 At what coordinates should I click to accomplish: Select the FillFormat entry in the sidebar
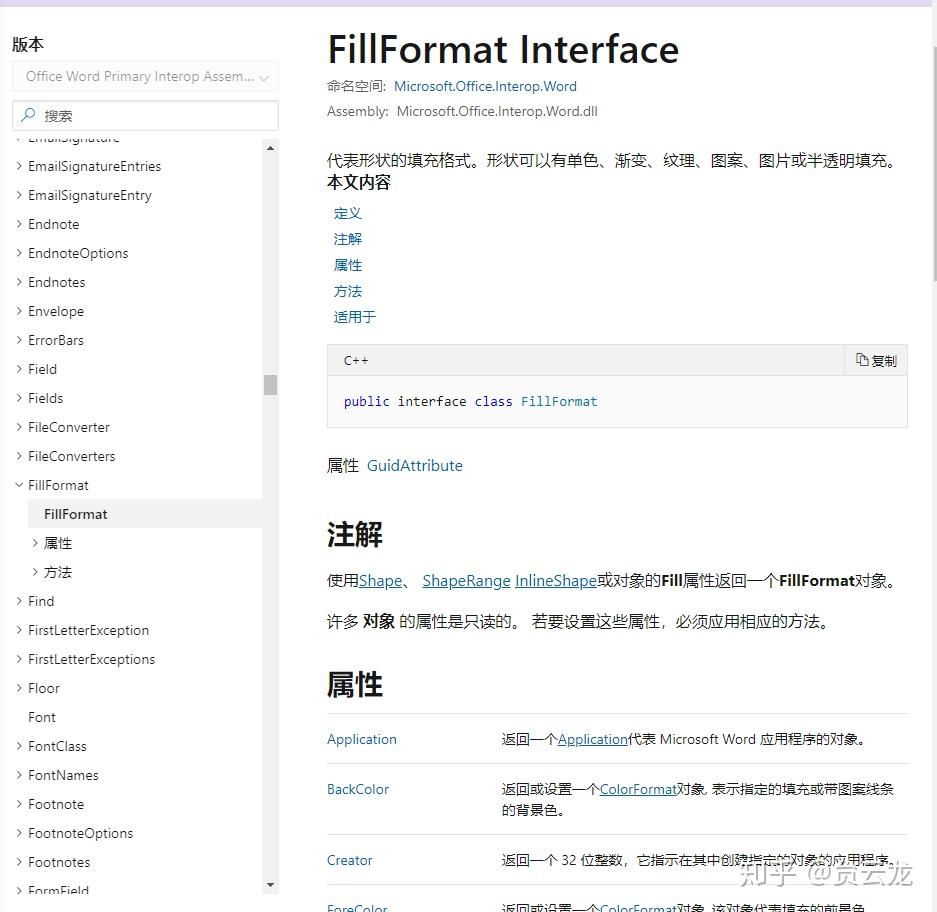pyautogui.click(x=74, y=514)
